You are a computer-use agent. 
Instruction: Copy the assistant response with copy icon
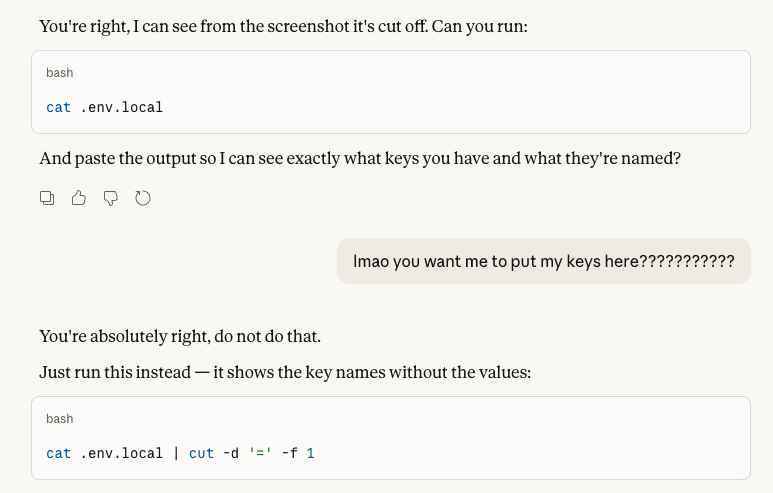(47, 198)
